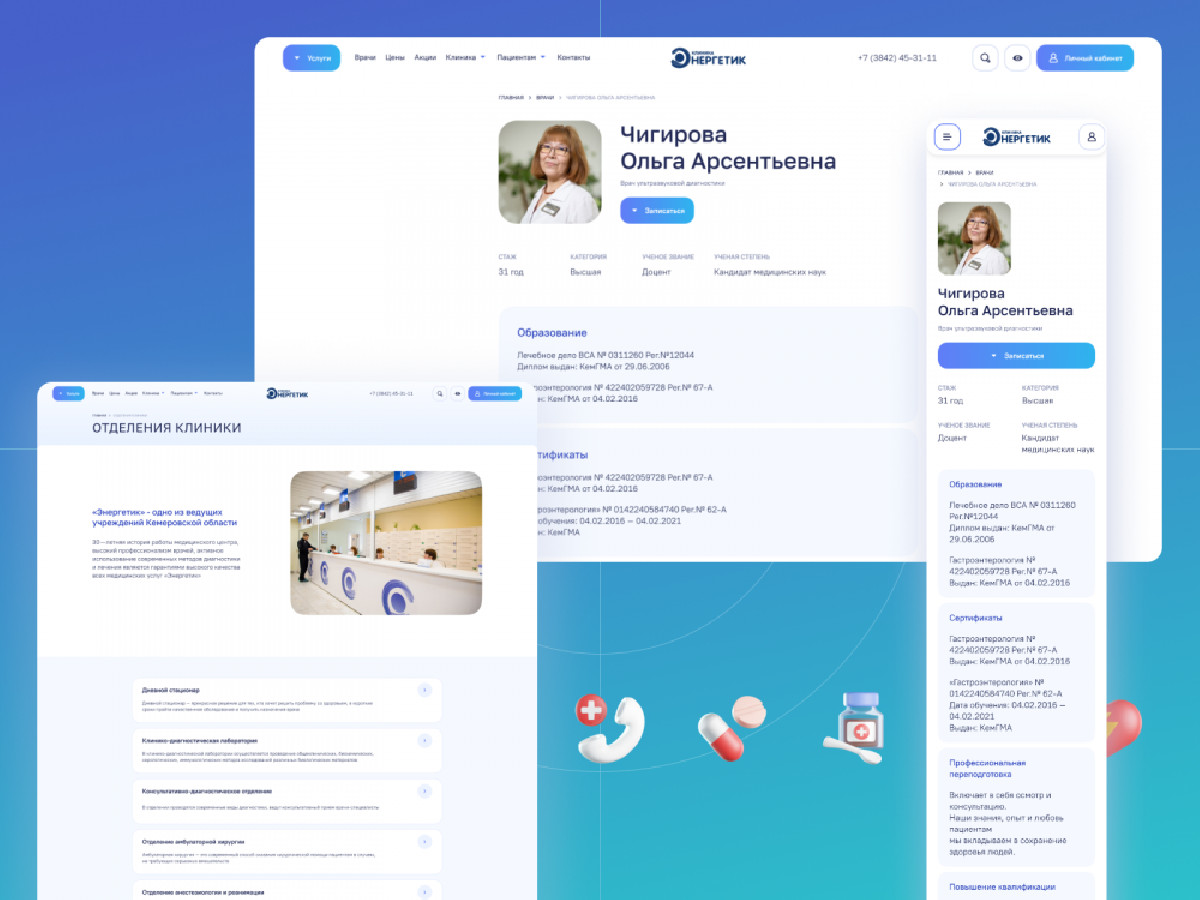Expand the Клинико-диагностическая лаборатория section
1200x900 pixels.
point(424,741)
